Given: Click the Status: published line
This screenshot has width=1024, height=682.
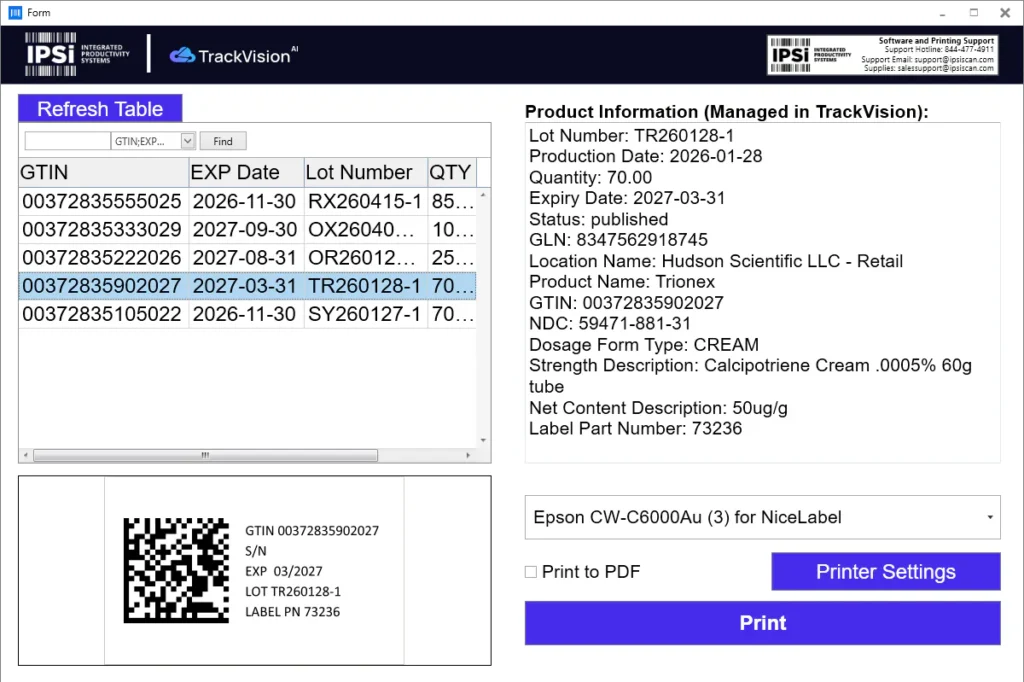Looking at the screenshot, I should (x=599, y=219).
